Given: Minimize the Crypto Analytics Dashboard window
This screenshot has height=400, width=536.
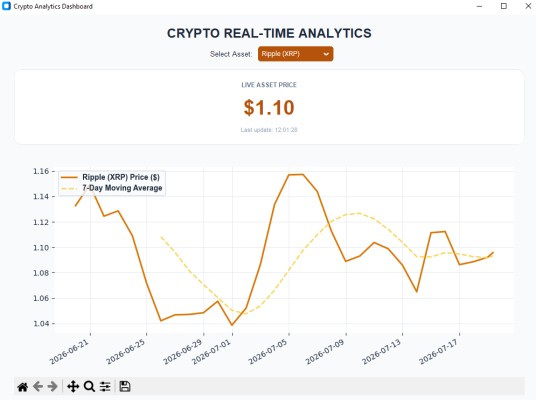Looking at the screenshot, I should pos(479,6).
